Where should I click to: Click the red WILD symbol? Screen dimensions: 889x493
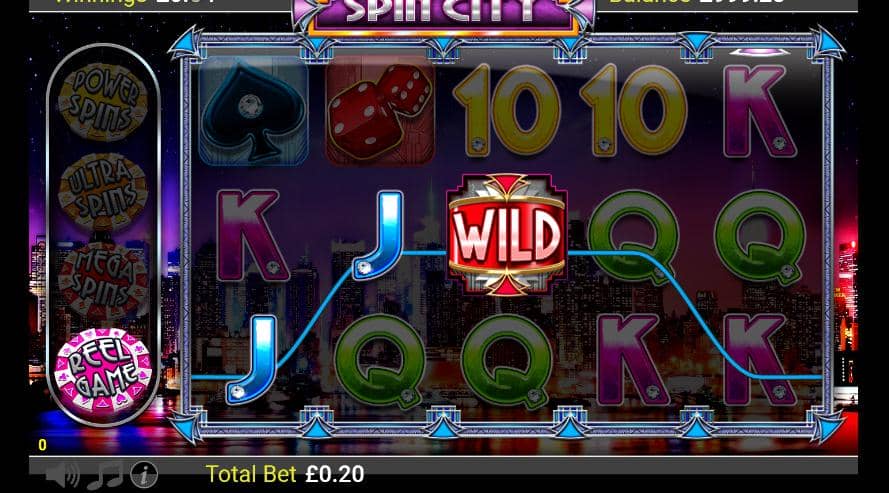click(x=507, y=235)
